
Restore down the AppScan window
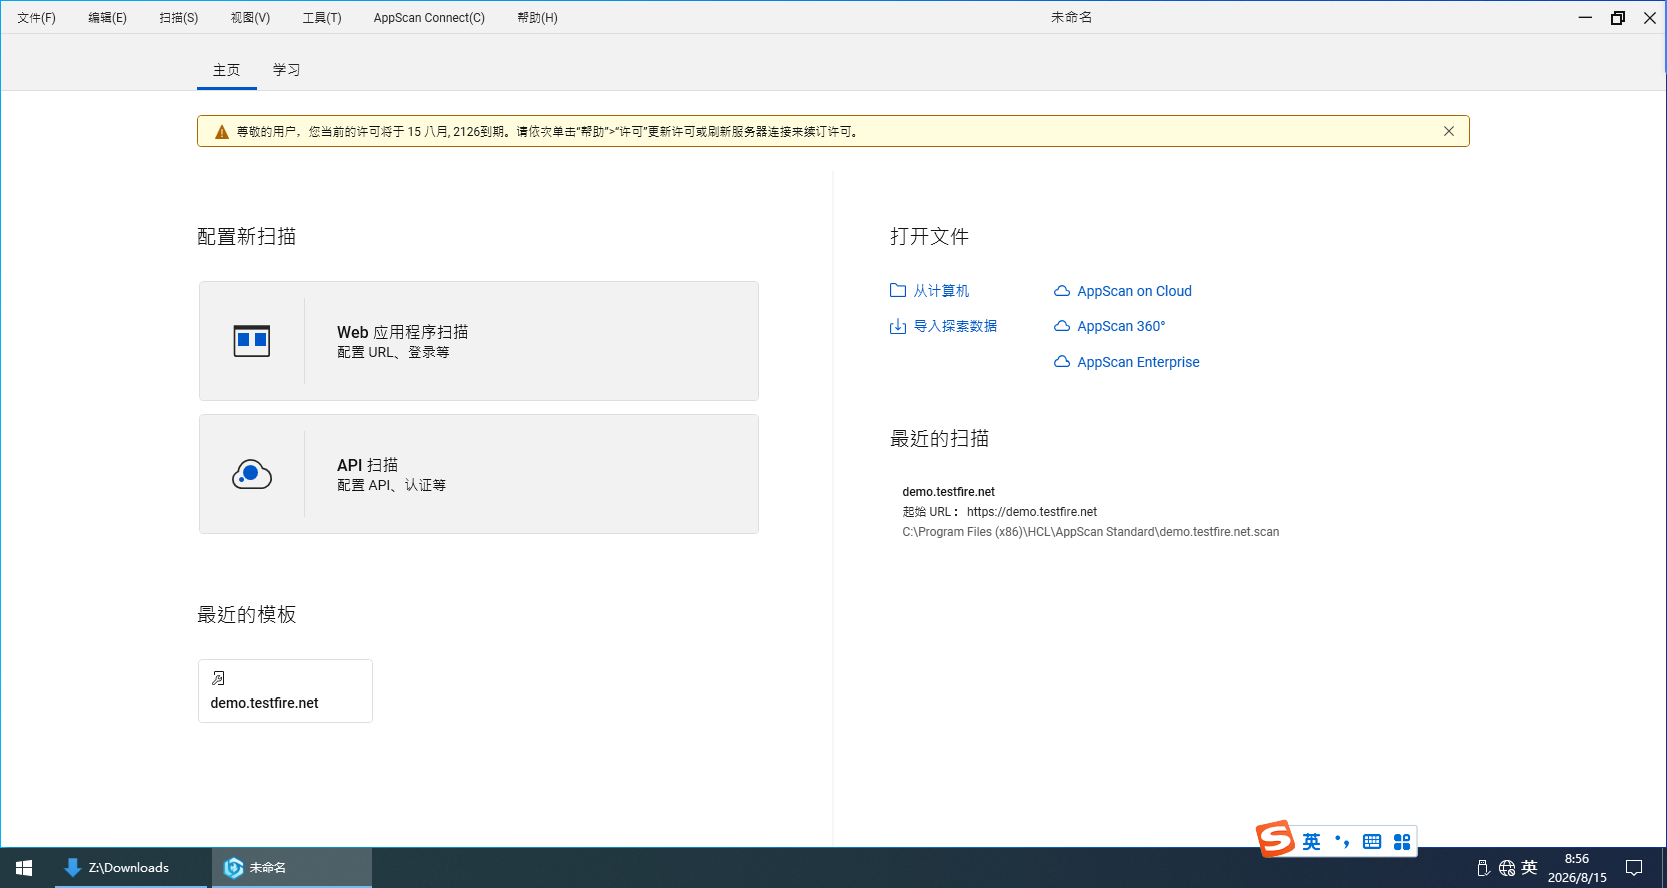click(x=1618, y=18)
